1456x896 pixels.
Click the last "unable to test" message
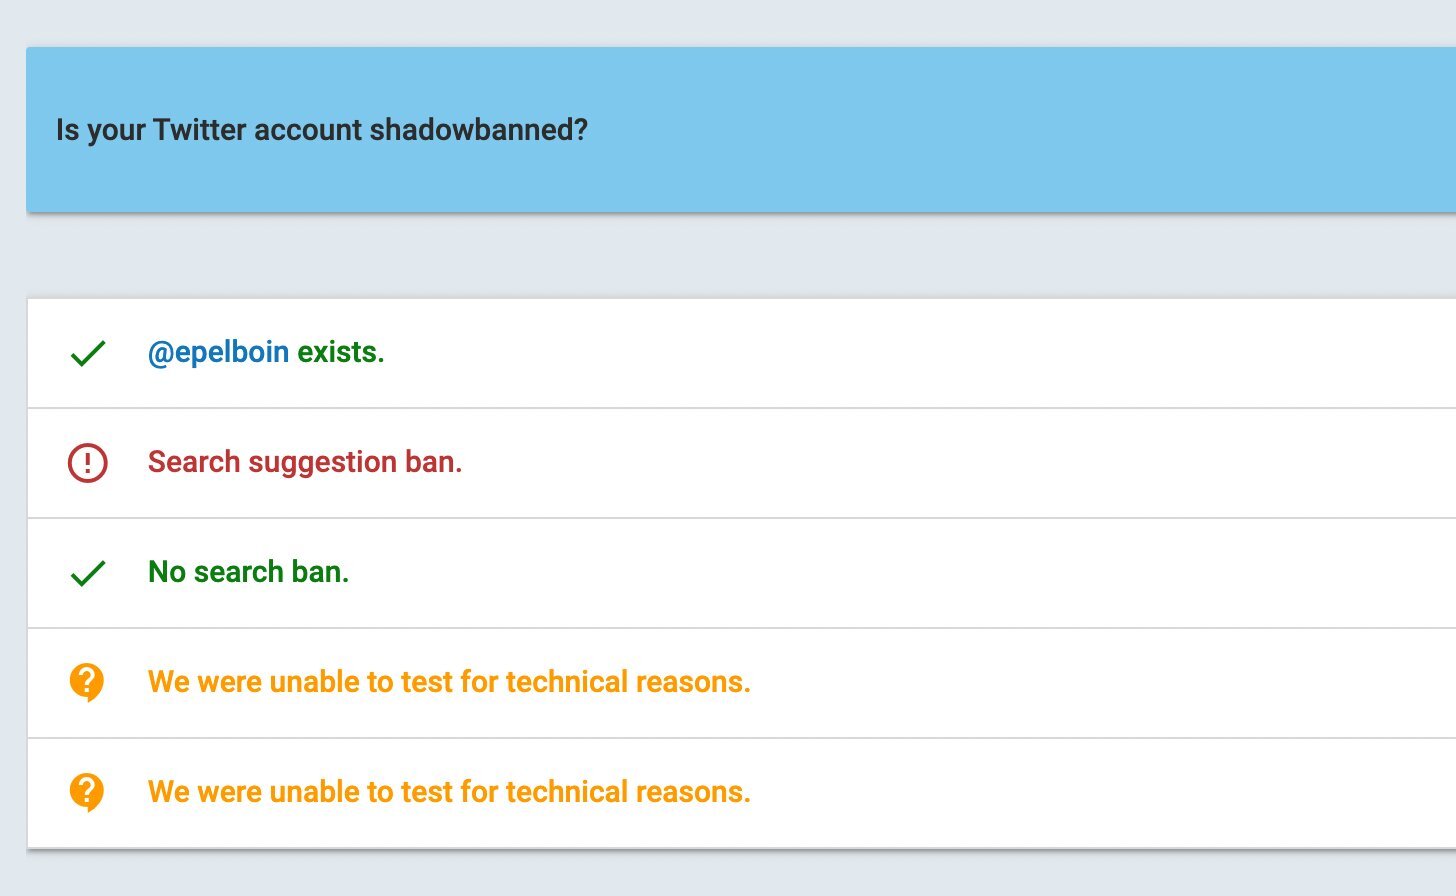pos(449,792)
